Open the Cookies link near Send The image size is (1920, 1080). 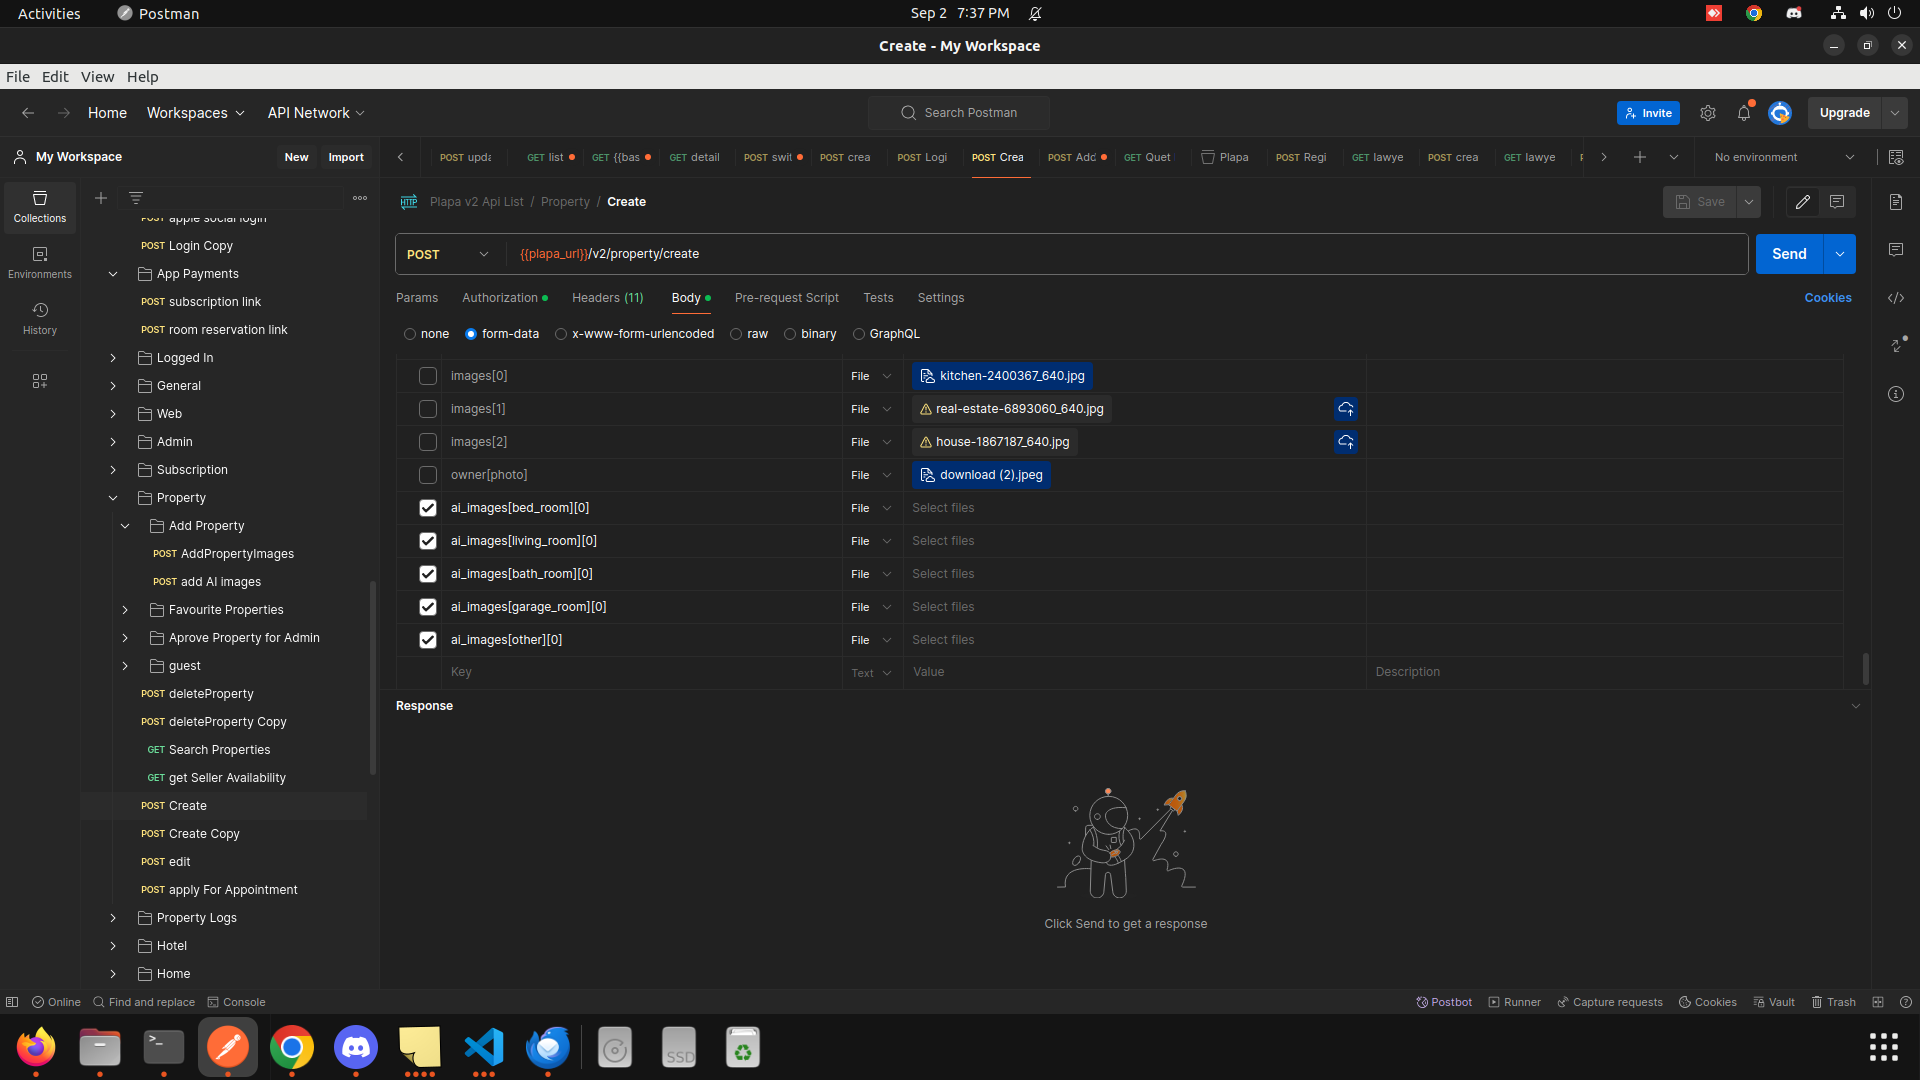(x=1828, y=298)
